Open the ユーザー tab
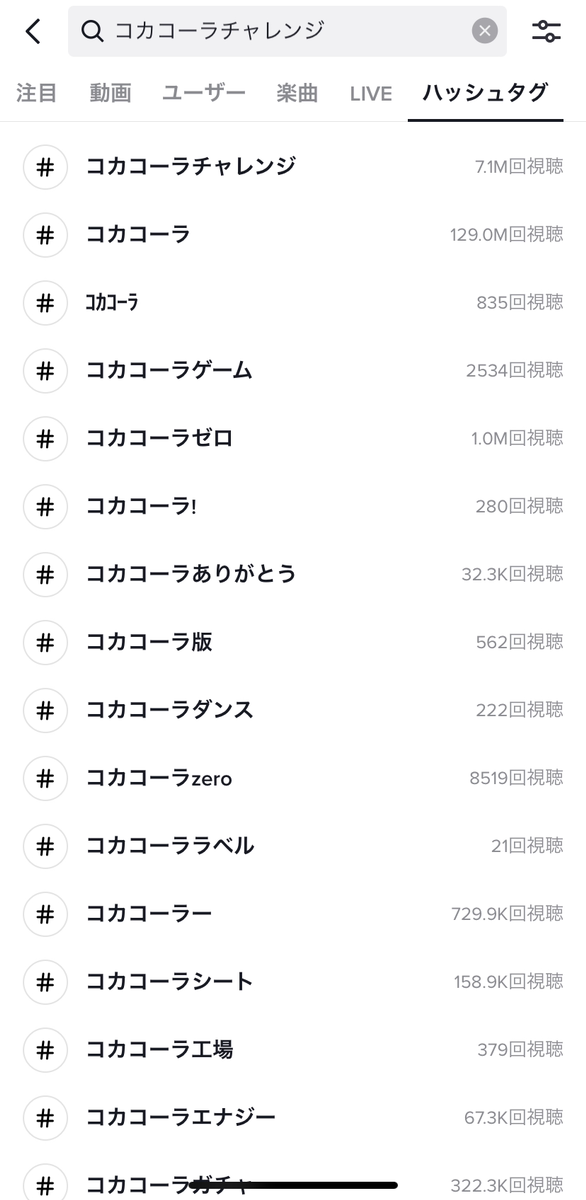The height and width of the screenshot is (1200, 586). pyautogui.click(x=204, y=93)
